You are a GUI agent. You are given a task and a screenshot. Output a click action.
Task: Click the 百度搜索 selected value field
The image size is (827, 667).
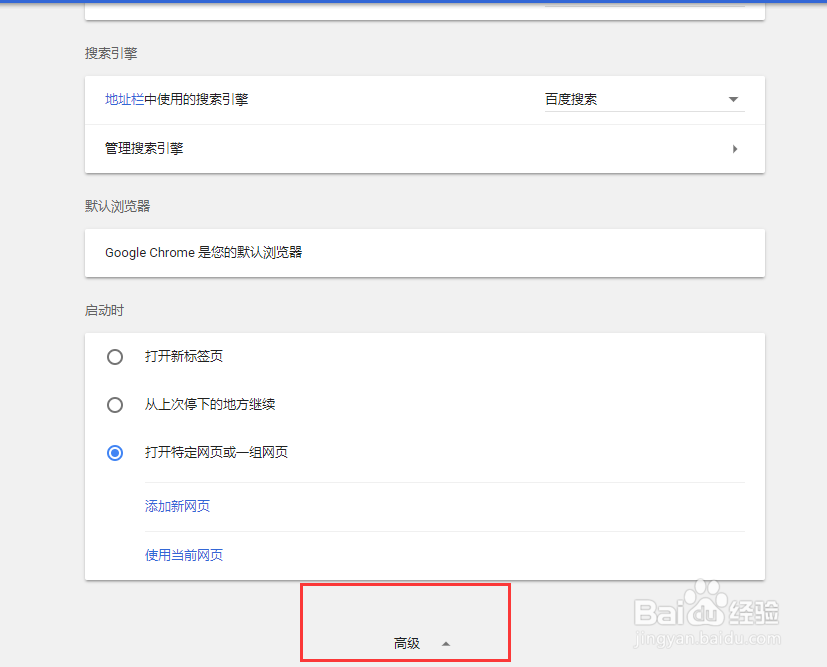[571, 99]
